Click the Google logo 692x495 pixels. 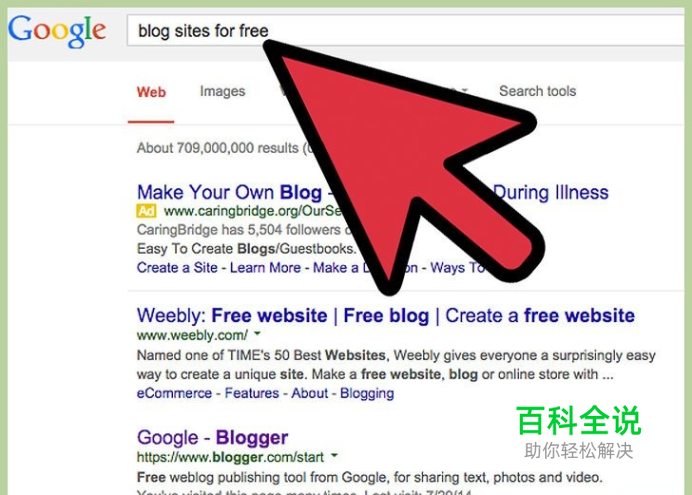tap(57, 30)
